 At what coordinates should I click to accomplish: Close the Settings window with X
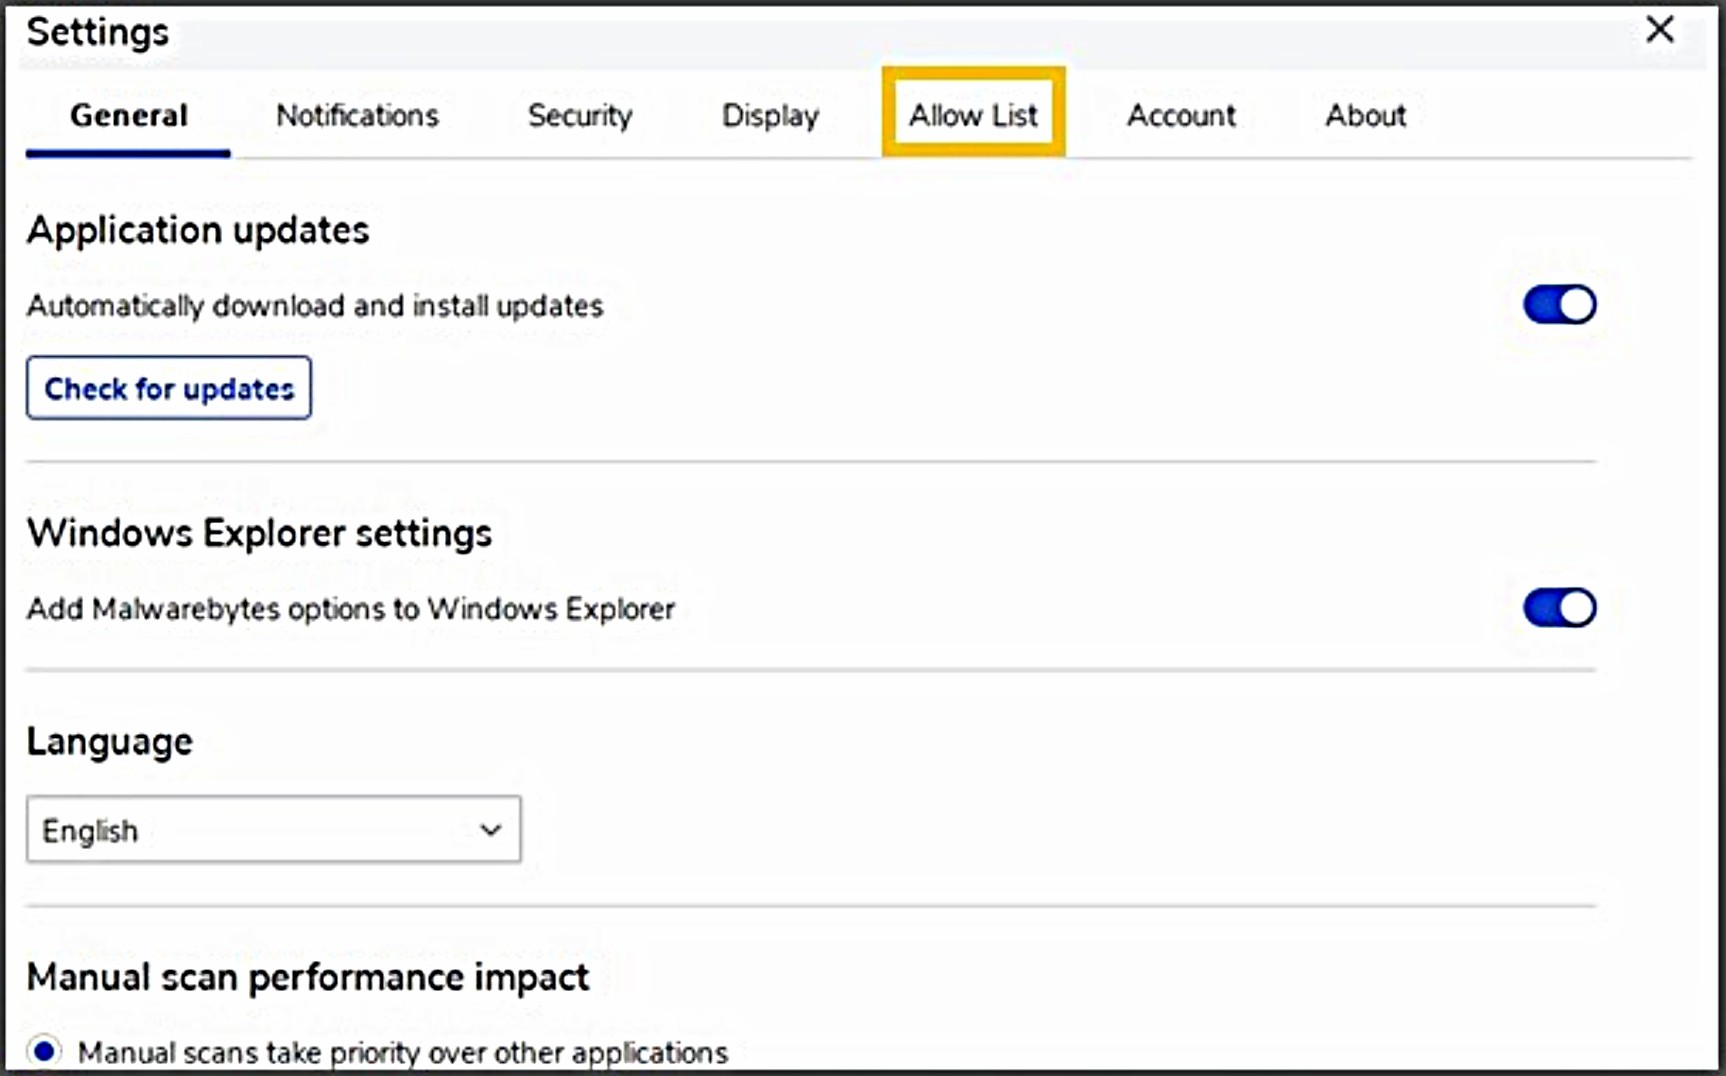(1659, 30)
